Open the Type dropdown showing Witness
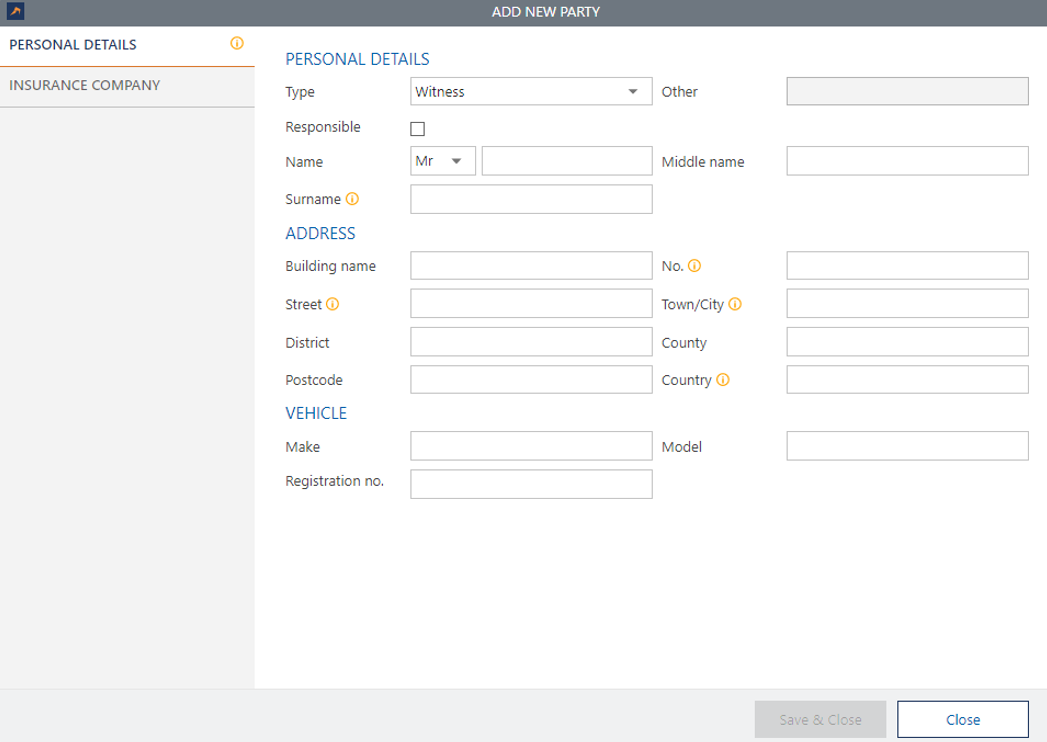 tap(531, 92)
